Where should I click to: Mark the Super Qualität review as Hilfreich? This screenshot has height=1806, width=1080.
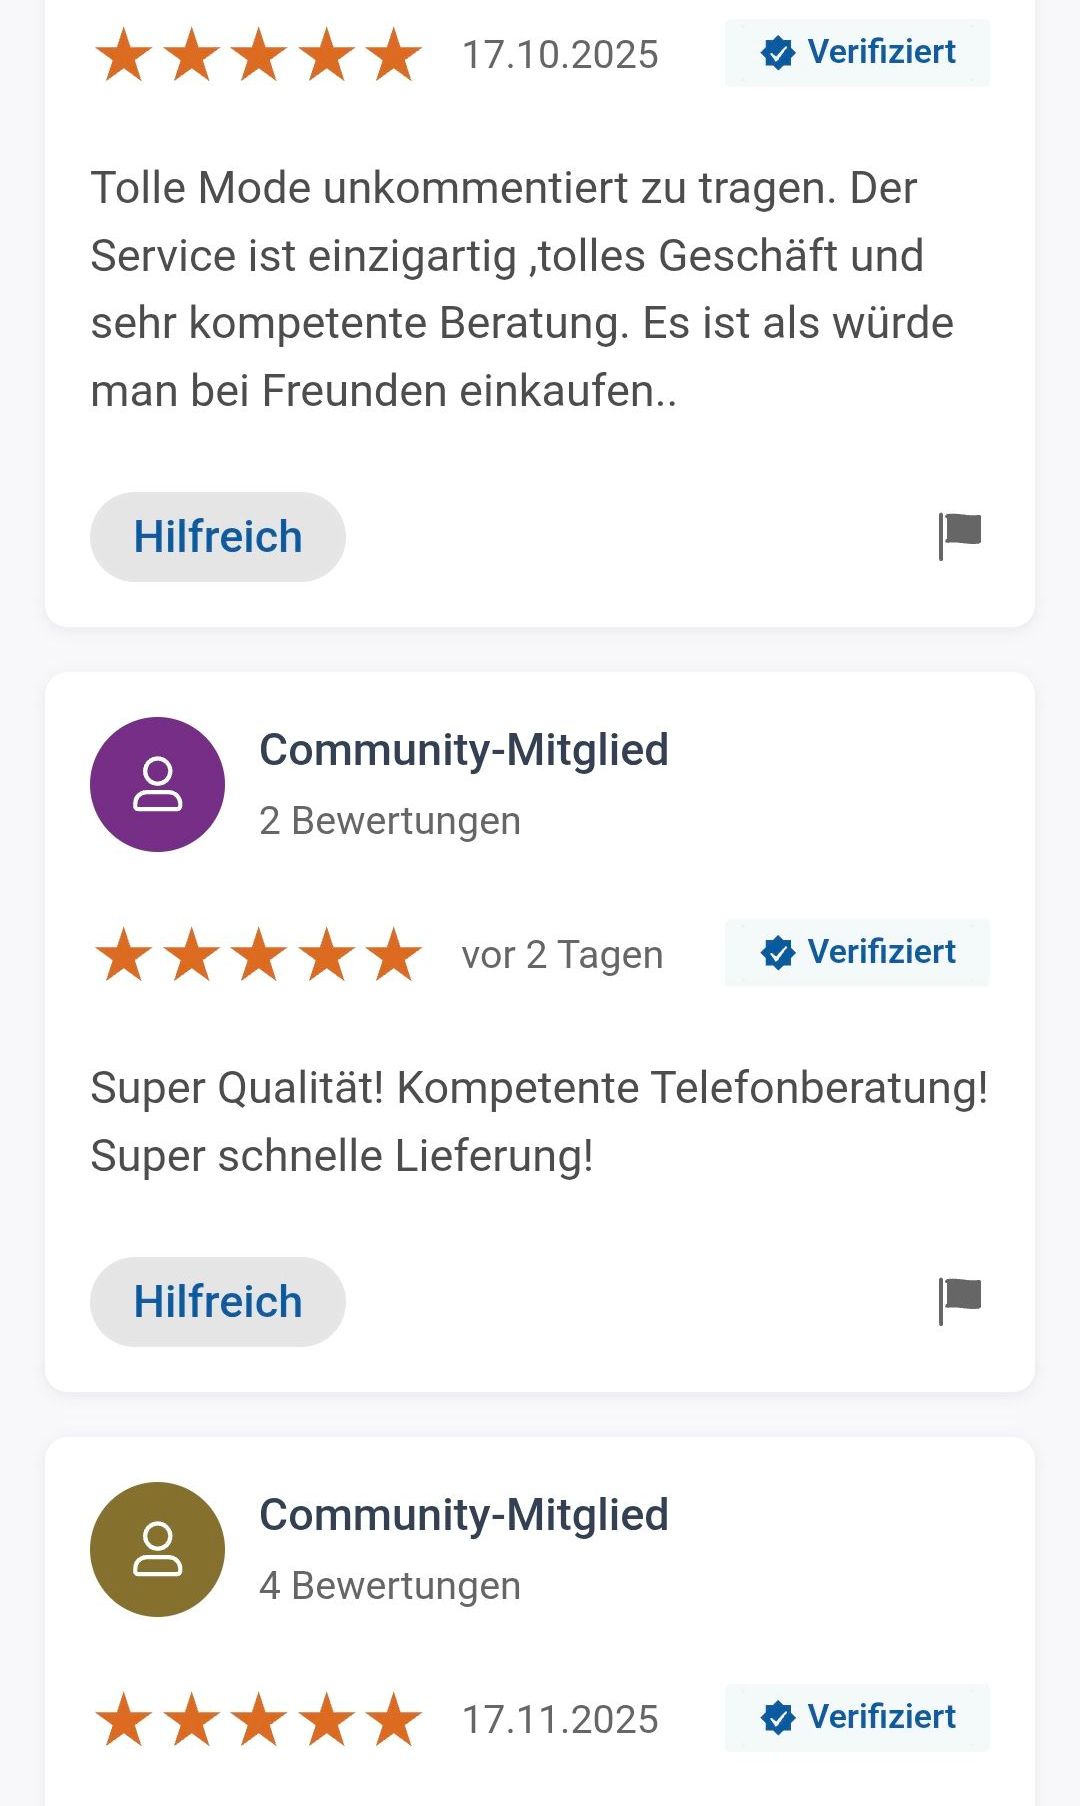pyautogui.click(x=218, y=1302)
